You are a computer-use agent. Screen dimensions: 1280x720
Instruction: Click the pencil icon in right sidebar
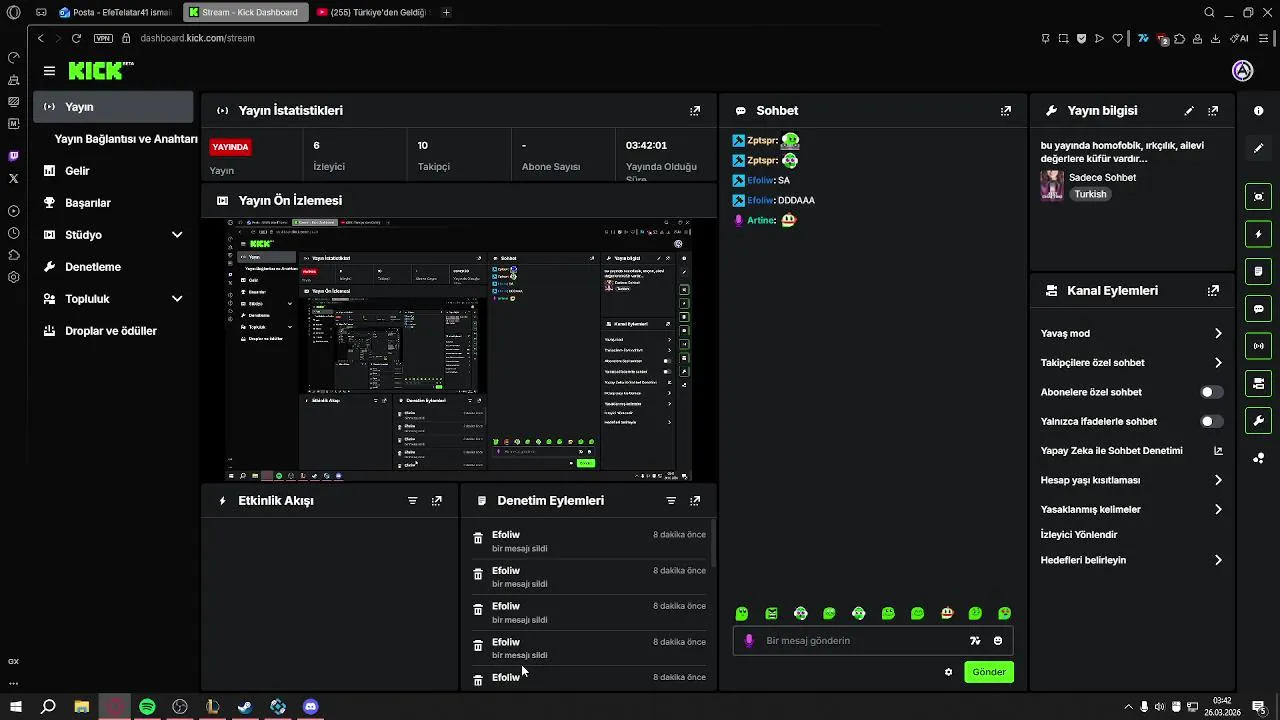click(x=1258, y=148)
